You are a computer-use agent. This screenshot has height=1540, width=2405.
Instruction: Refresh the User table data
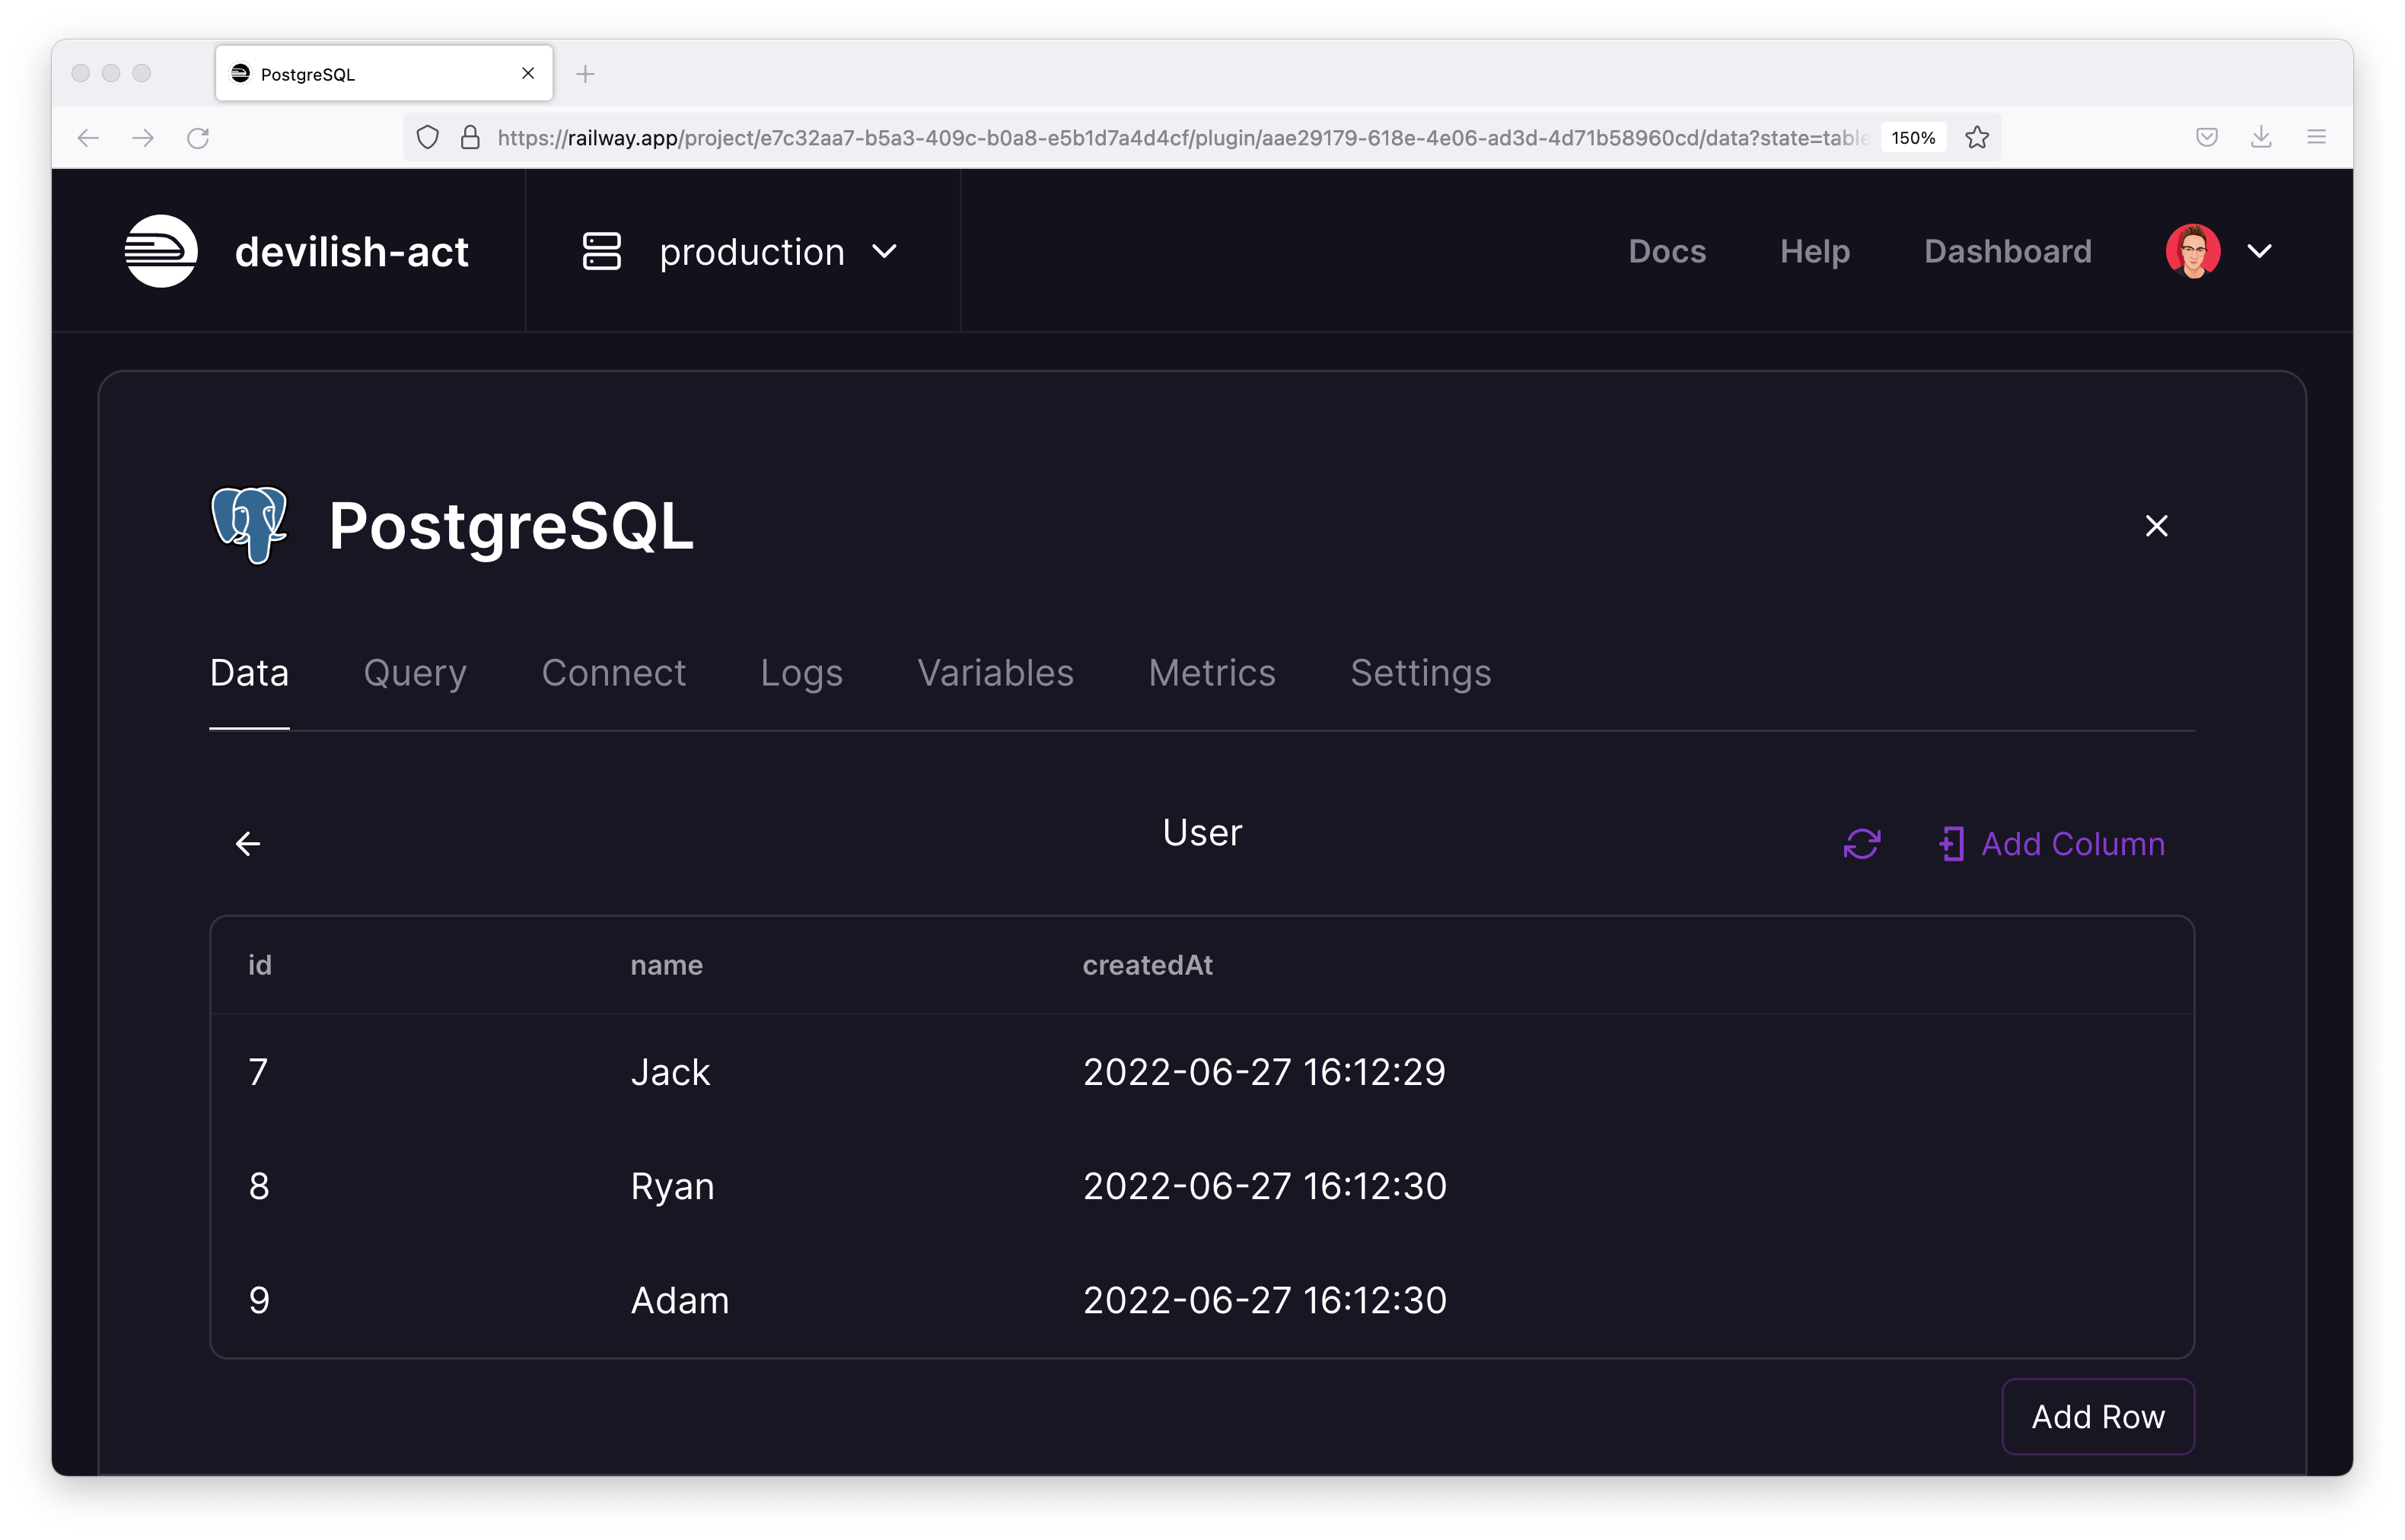[x=1861, y=844]
